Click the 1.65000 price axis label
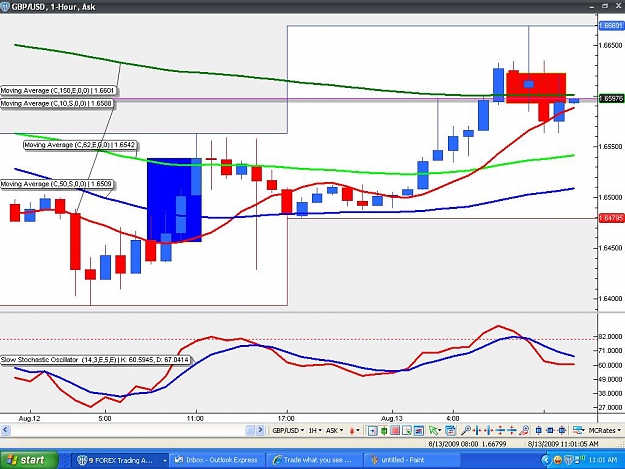Screen dimensions: 625x469 (x=611, y=197)
